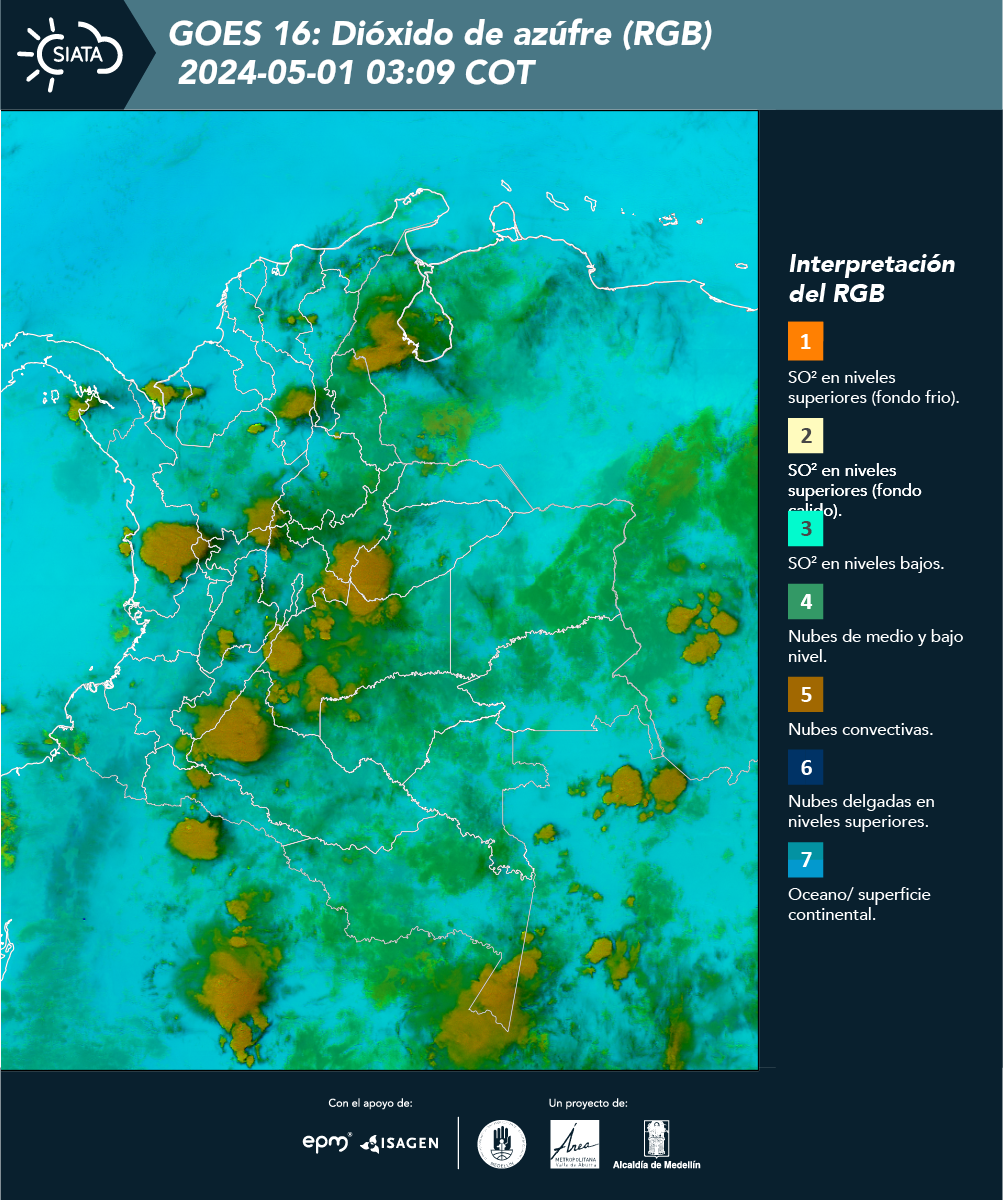
Task: Select the dark blue legend swatch numbered 6
Action: (805, 768)
